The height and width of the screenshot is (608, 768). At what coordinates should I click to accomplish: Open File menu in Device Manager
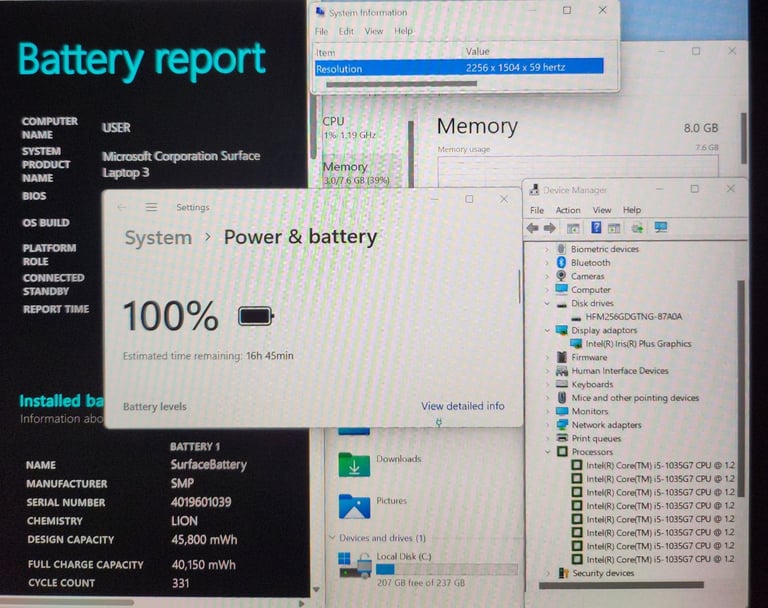537,210
